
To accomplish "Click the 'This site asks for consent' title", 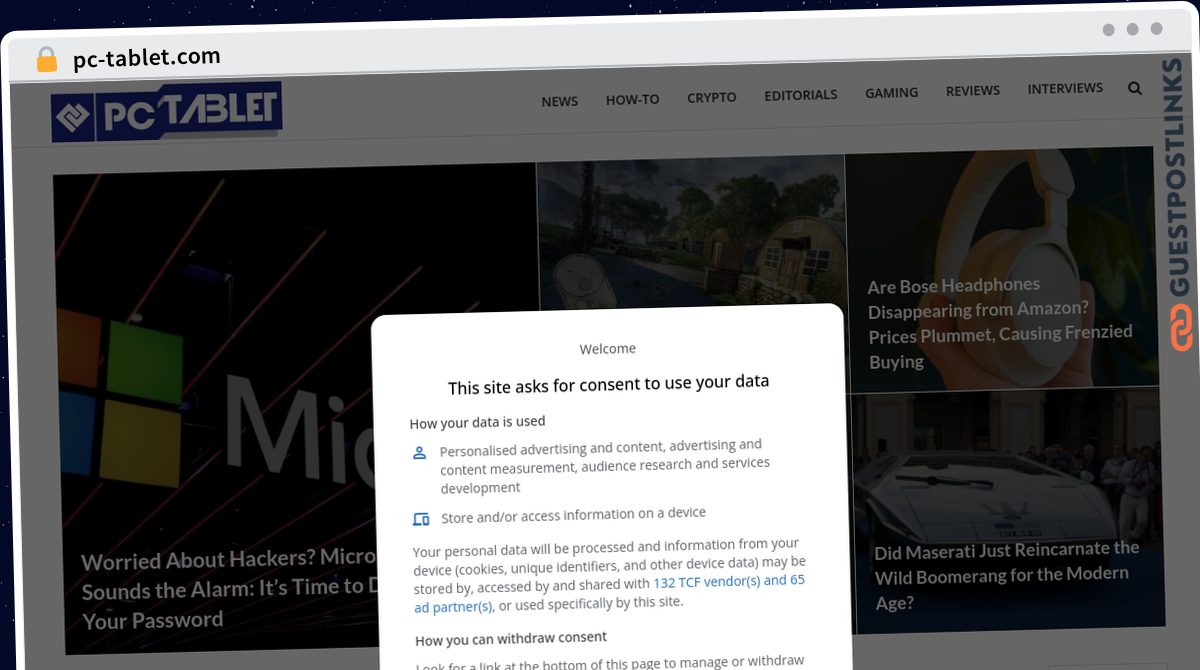I will pyautogui.click(x=608, y=384).
